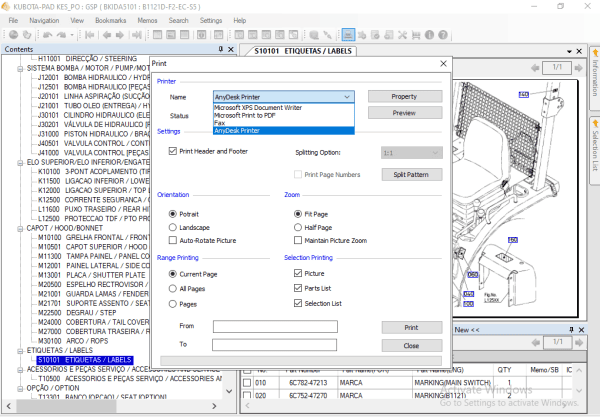Click the hand icon in the toolbar

[x=27, y=35]
